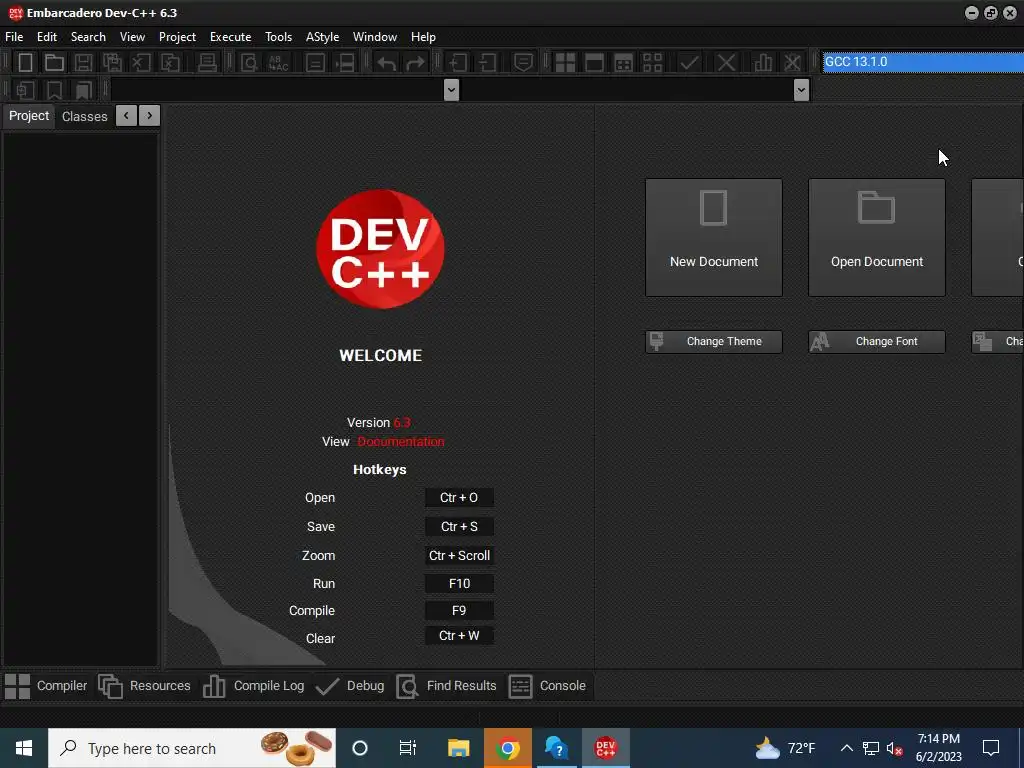Open the Project menu

click(x=177, y=37)
